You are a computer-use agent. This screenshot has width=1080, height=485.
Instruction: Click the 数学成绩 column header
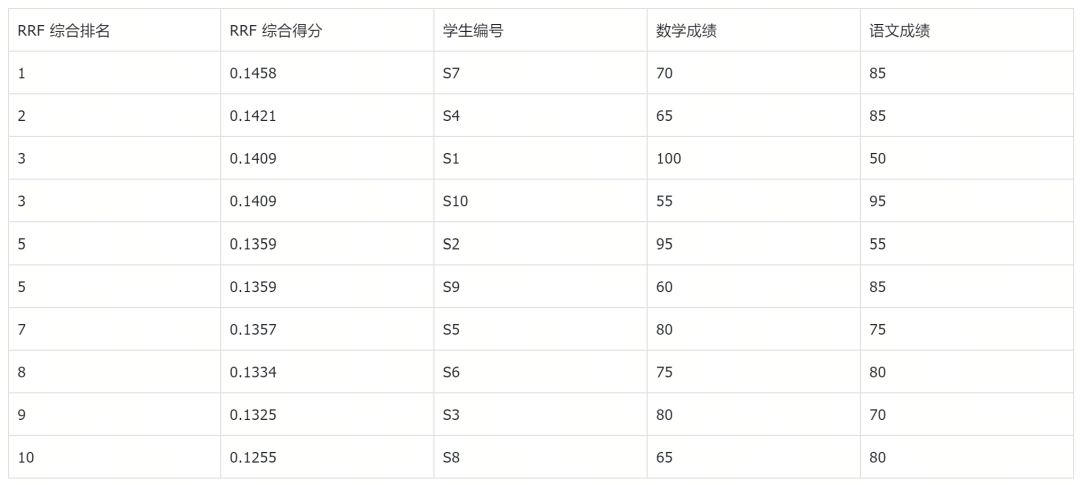(686, 31)
